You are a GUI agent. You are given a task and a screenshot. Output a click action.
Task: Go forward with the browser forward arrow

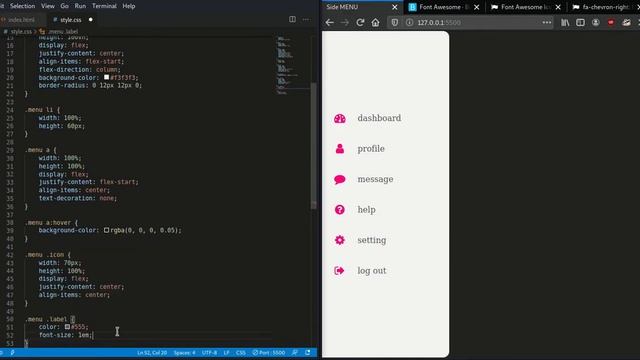coord(345,22)
